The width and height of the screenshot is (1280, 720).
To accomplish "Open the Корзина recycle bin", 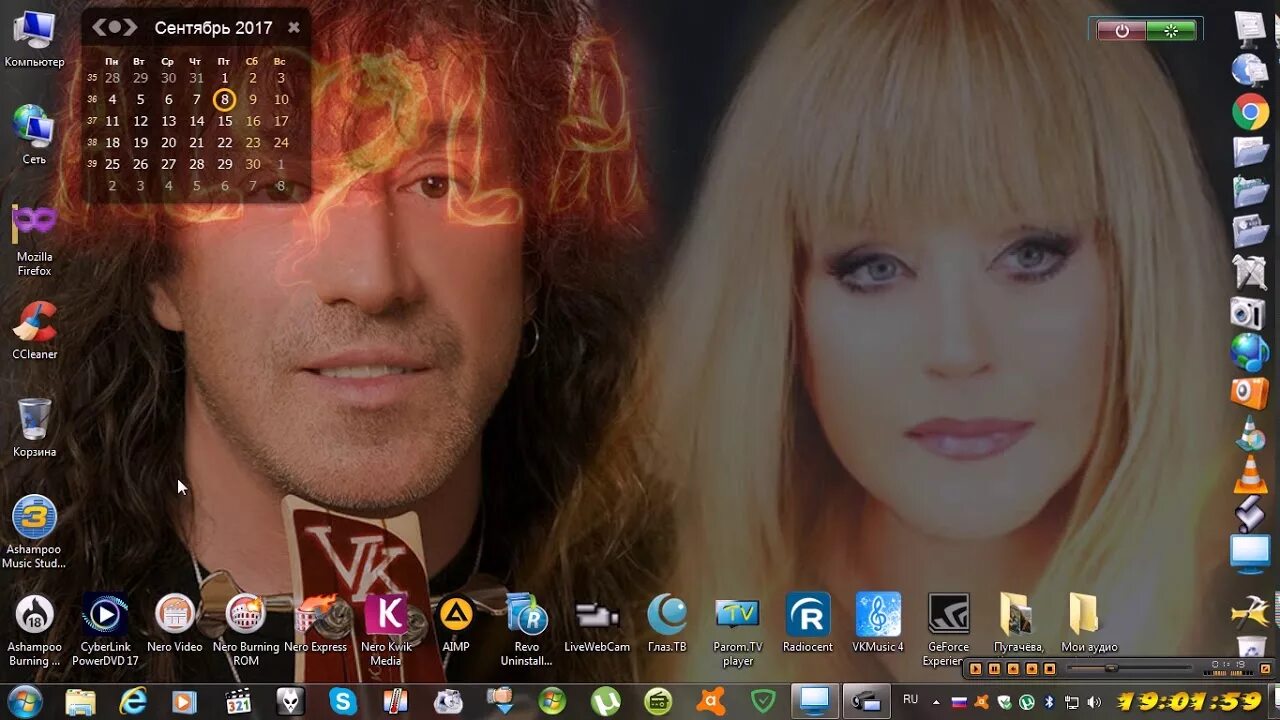I will 34,428.
